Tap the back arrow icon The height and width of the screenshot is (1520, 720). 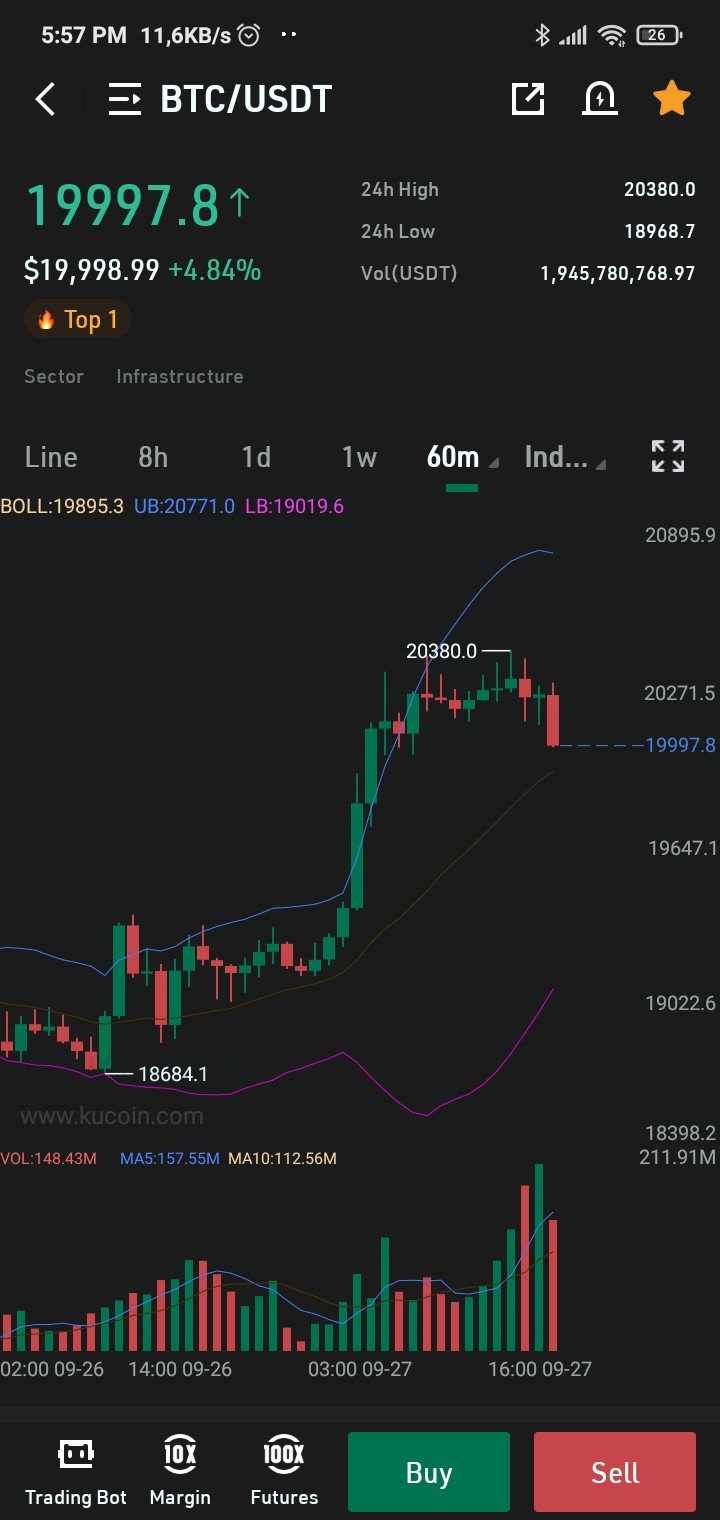[45, 99]
